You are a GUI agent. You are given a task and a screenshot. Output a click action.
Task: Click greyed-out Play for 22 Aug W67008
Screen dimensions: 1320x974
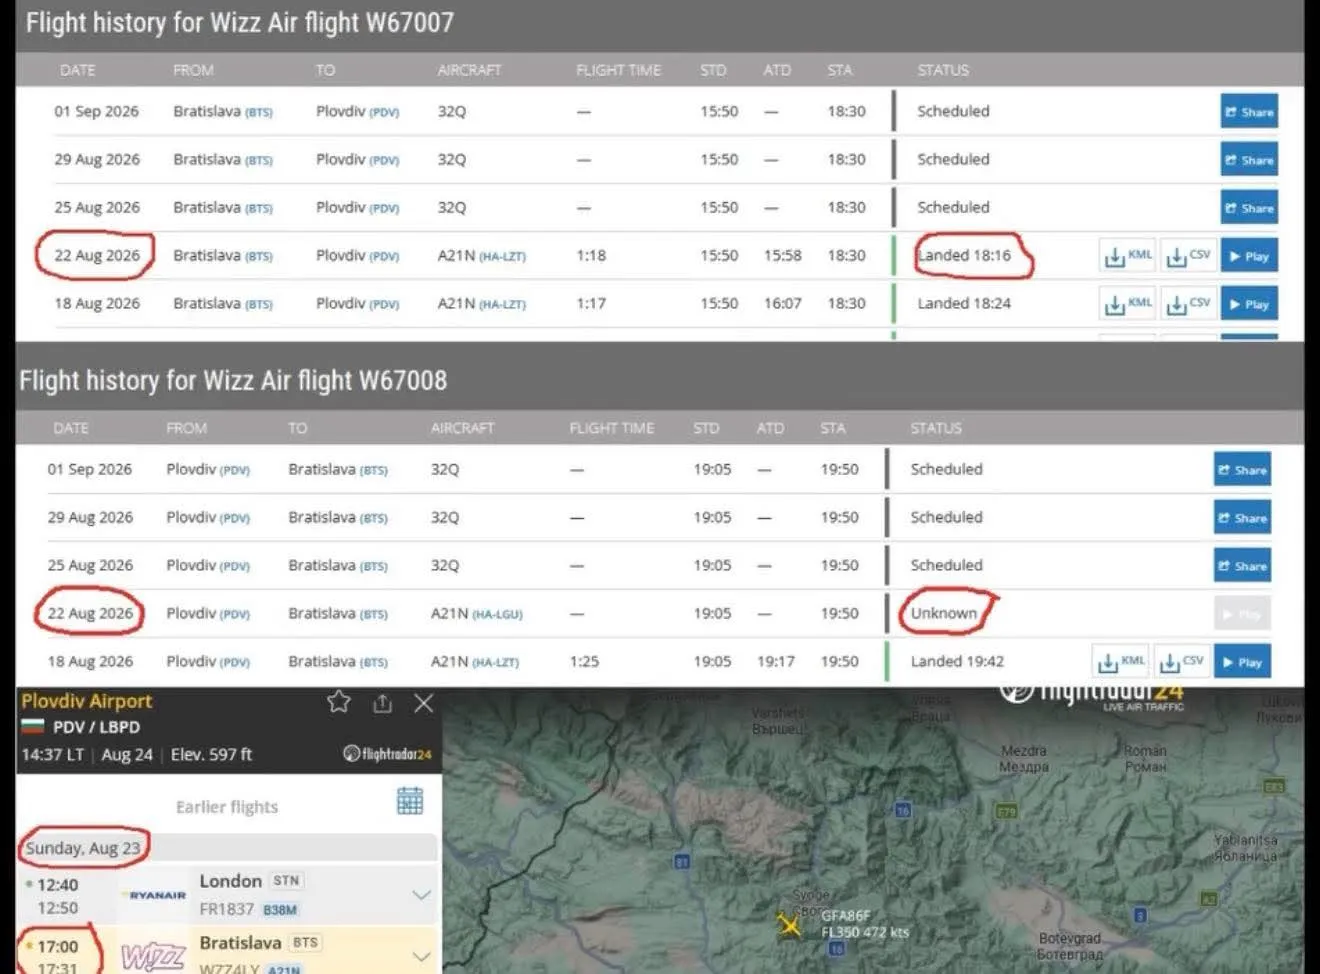pyautogui.click(x=1242, y=613)
